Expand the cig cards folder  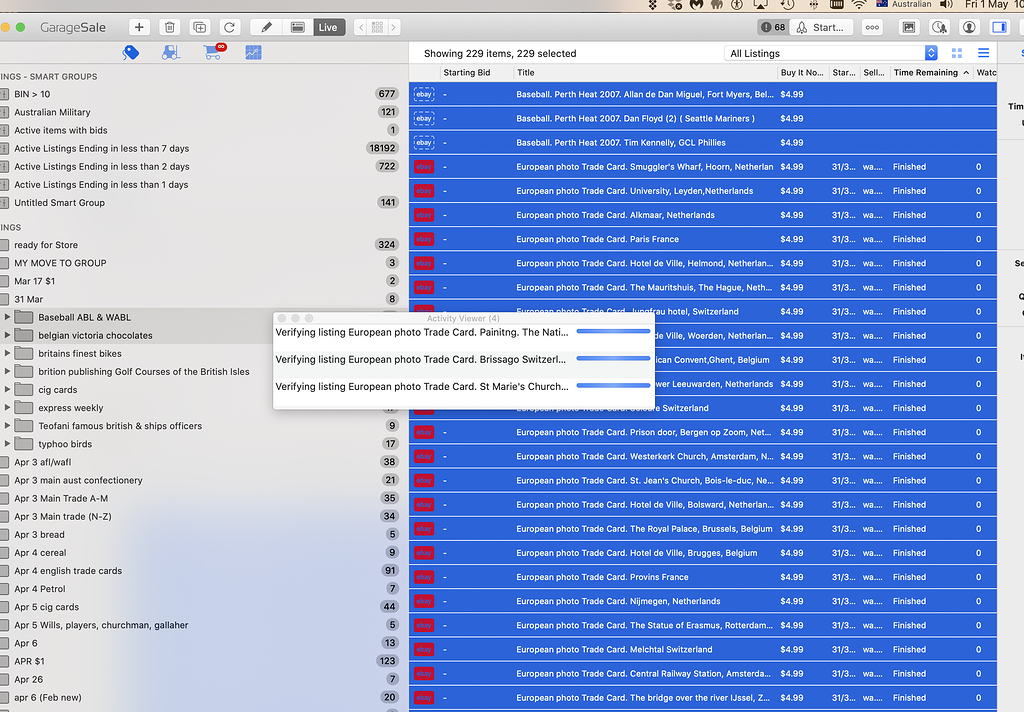pos(7,389)
